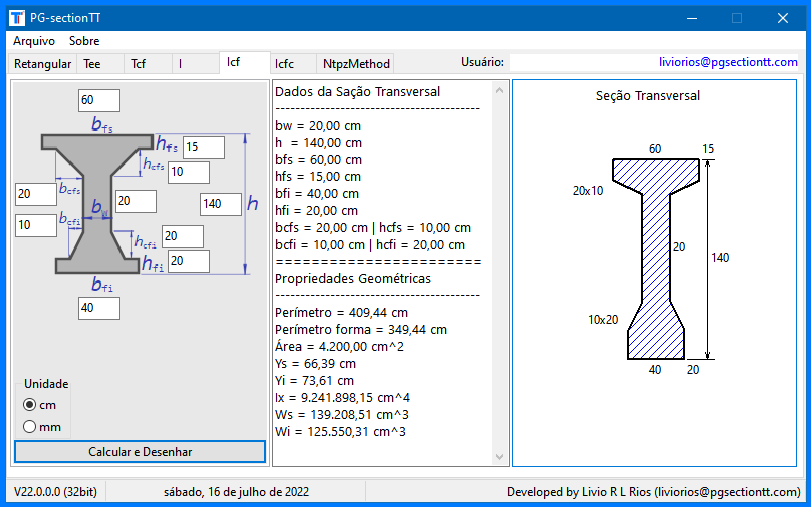This screenshot has width=811, height=507.
Task: Click the 'Wi = 125.550,31 cm^3' line
Action: tap(340, 432)
